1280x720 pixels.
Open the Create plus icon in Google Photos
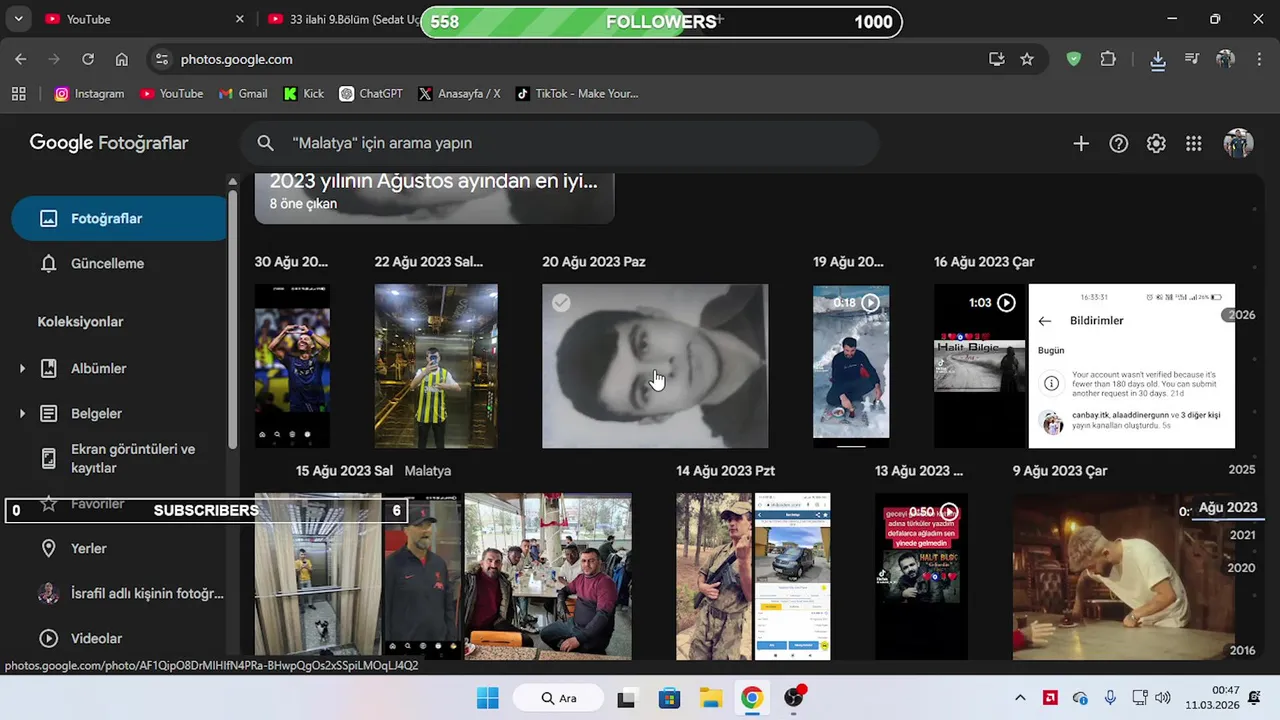tap(1081, 143)
